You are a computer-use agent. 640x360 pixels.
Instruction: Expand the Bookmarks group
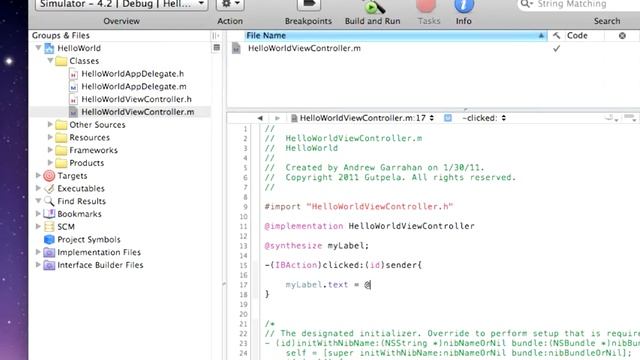(38, 213)
